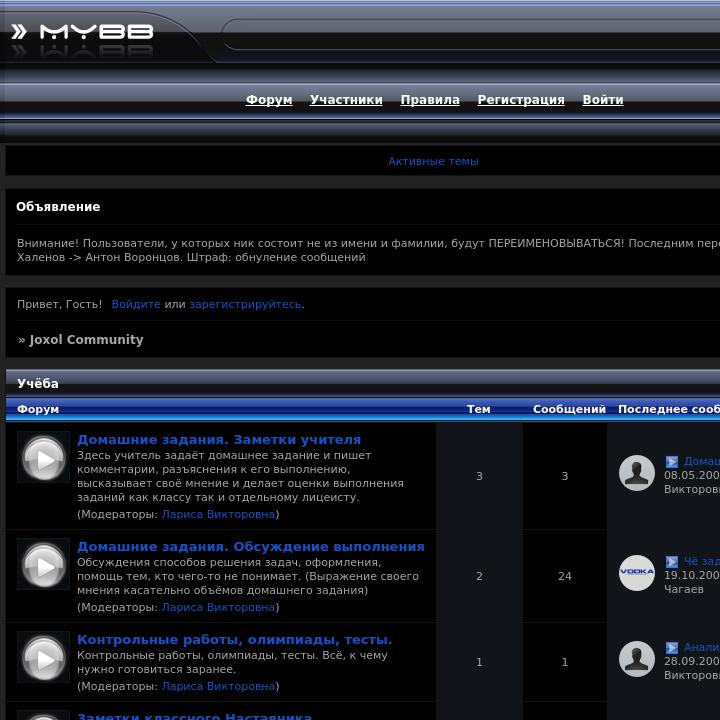Open last post link starting Домаш
The width and height of the screenshot is (720, 720).
[702, 461]
